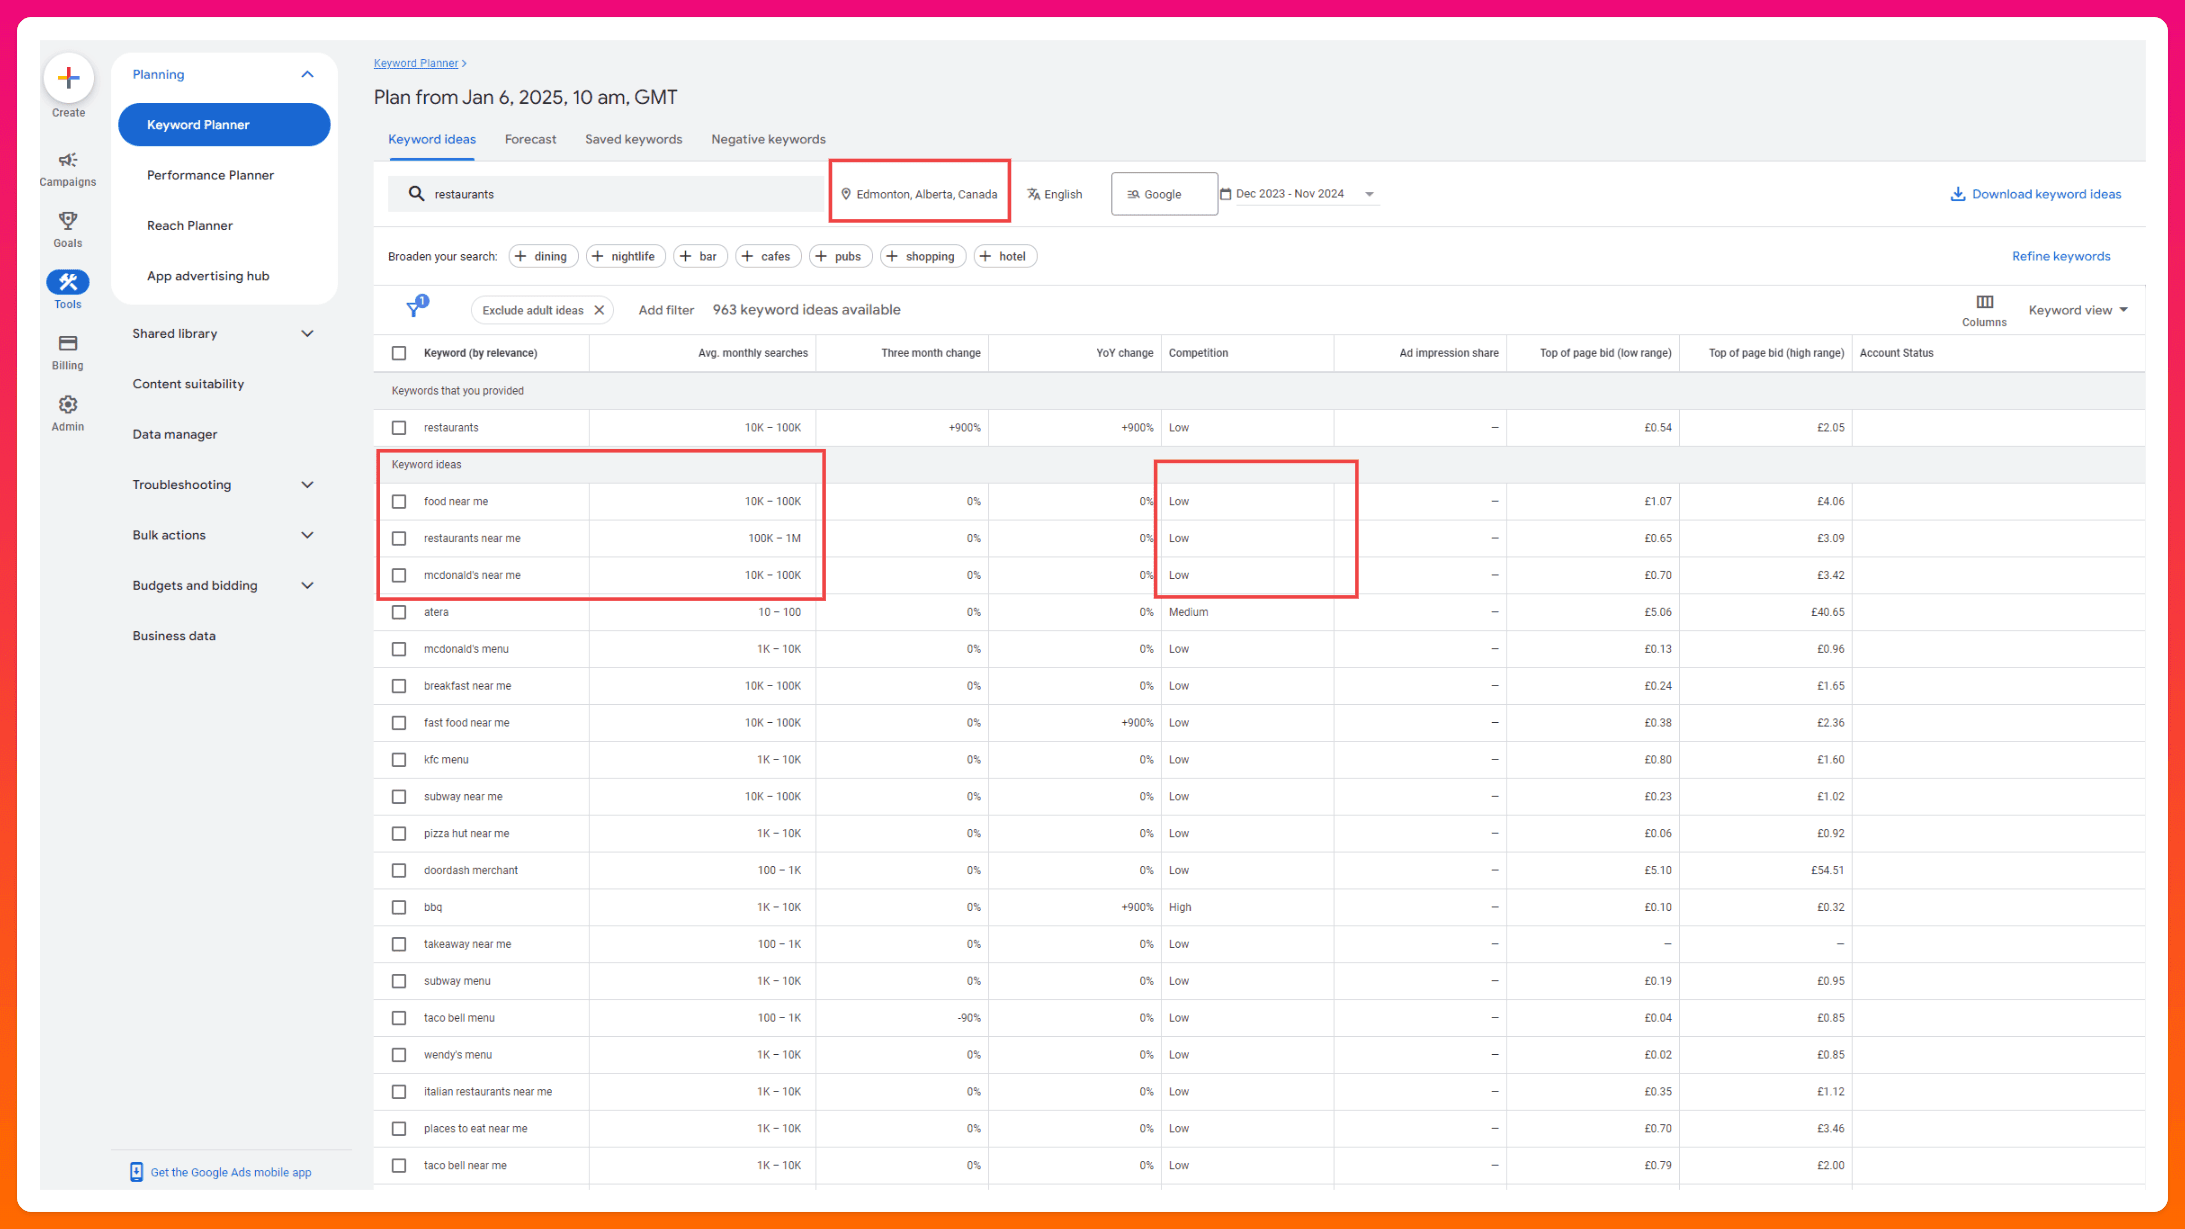2185x1229 pixels.
Task: Click the Keyword Planner breadcrumb link
Action: point(416,63)
